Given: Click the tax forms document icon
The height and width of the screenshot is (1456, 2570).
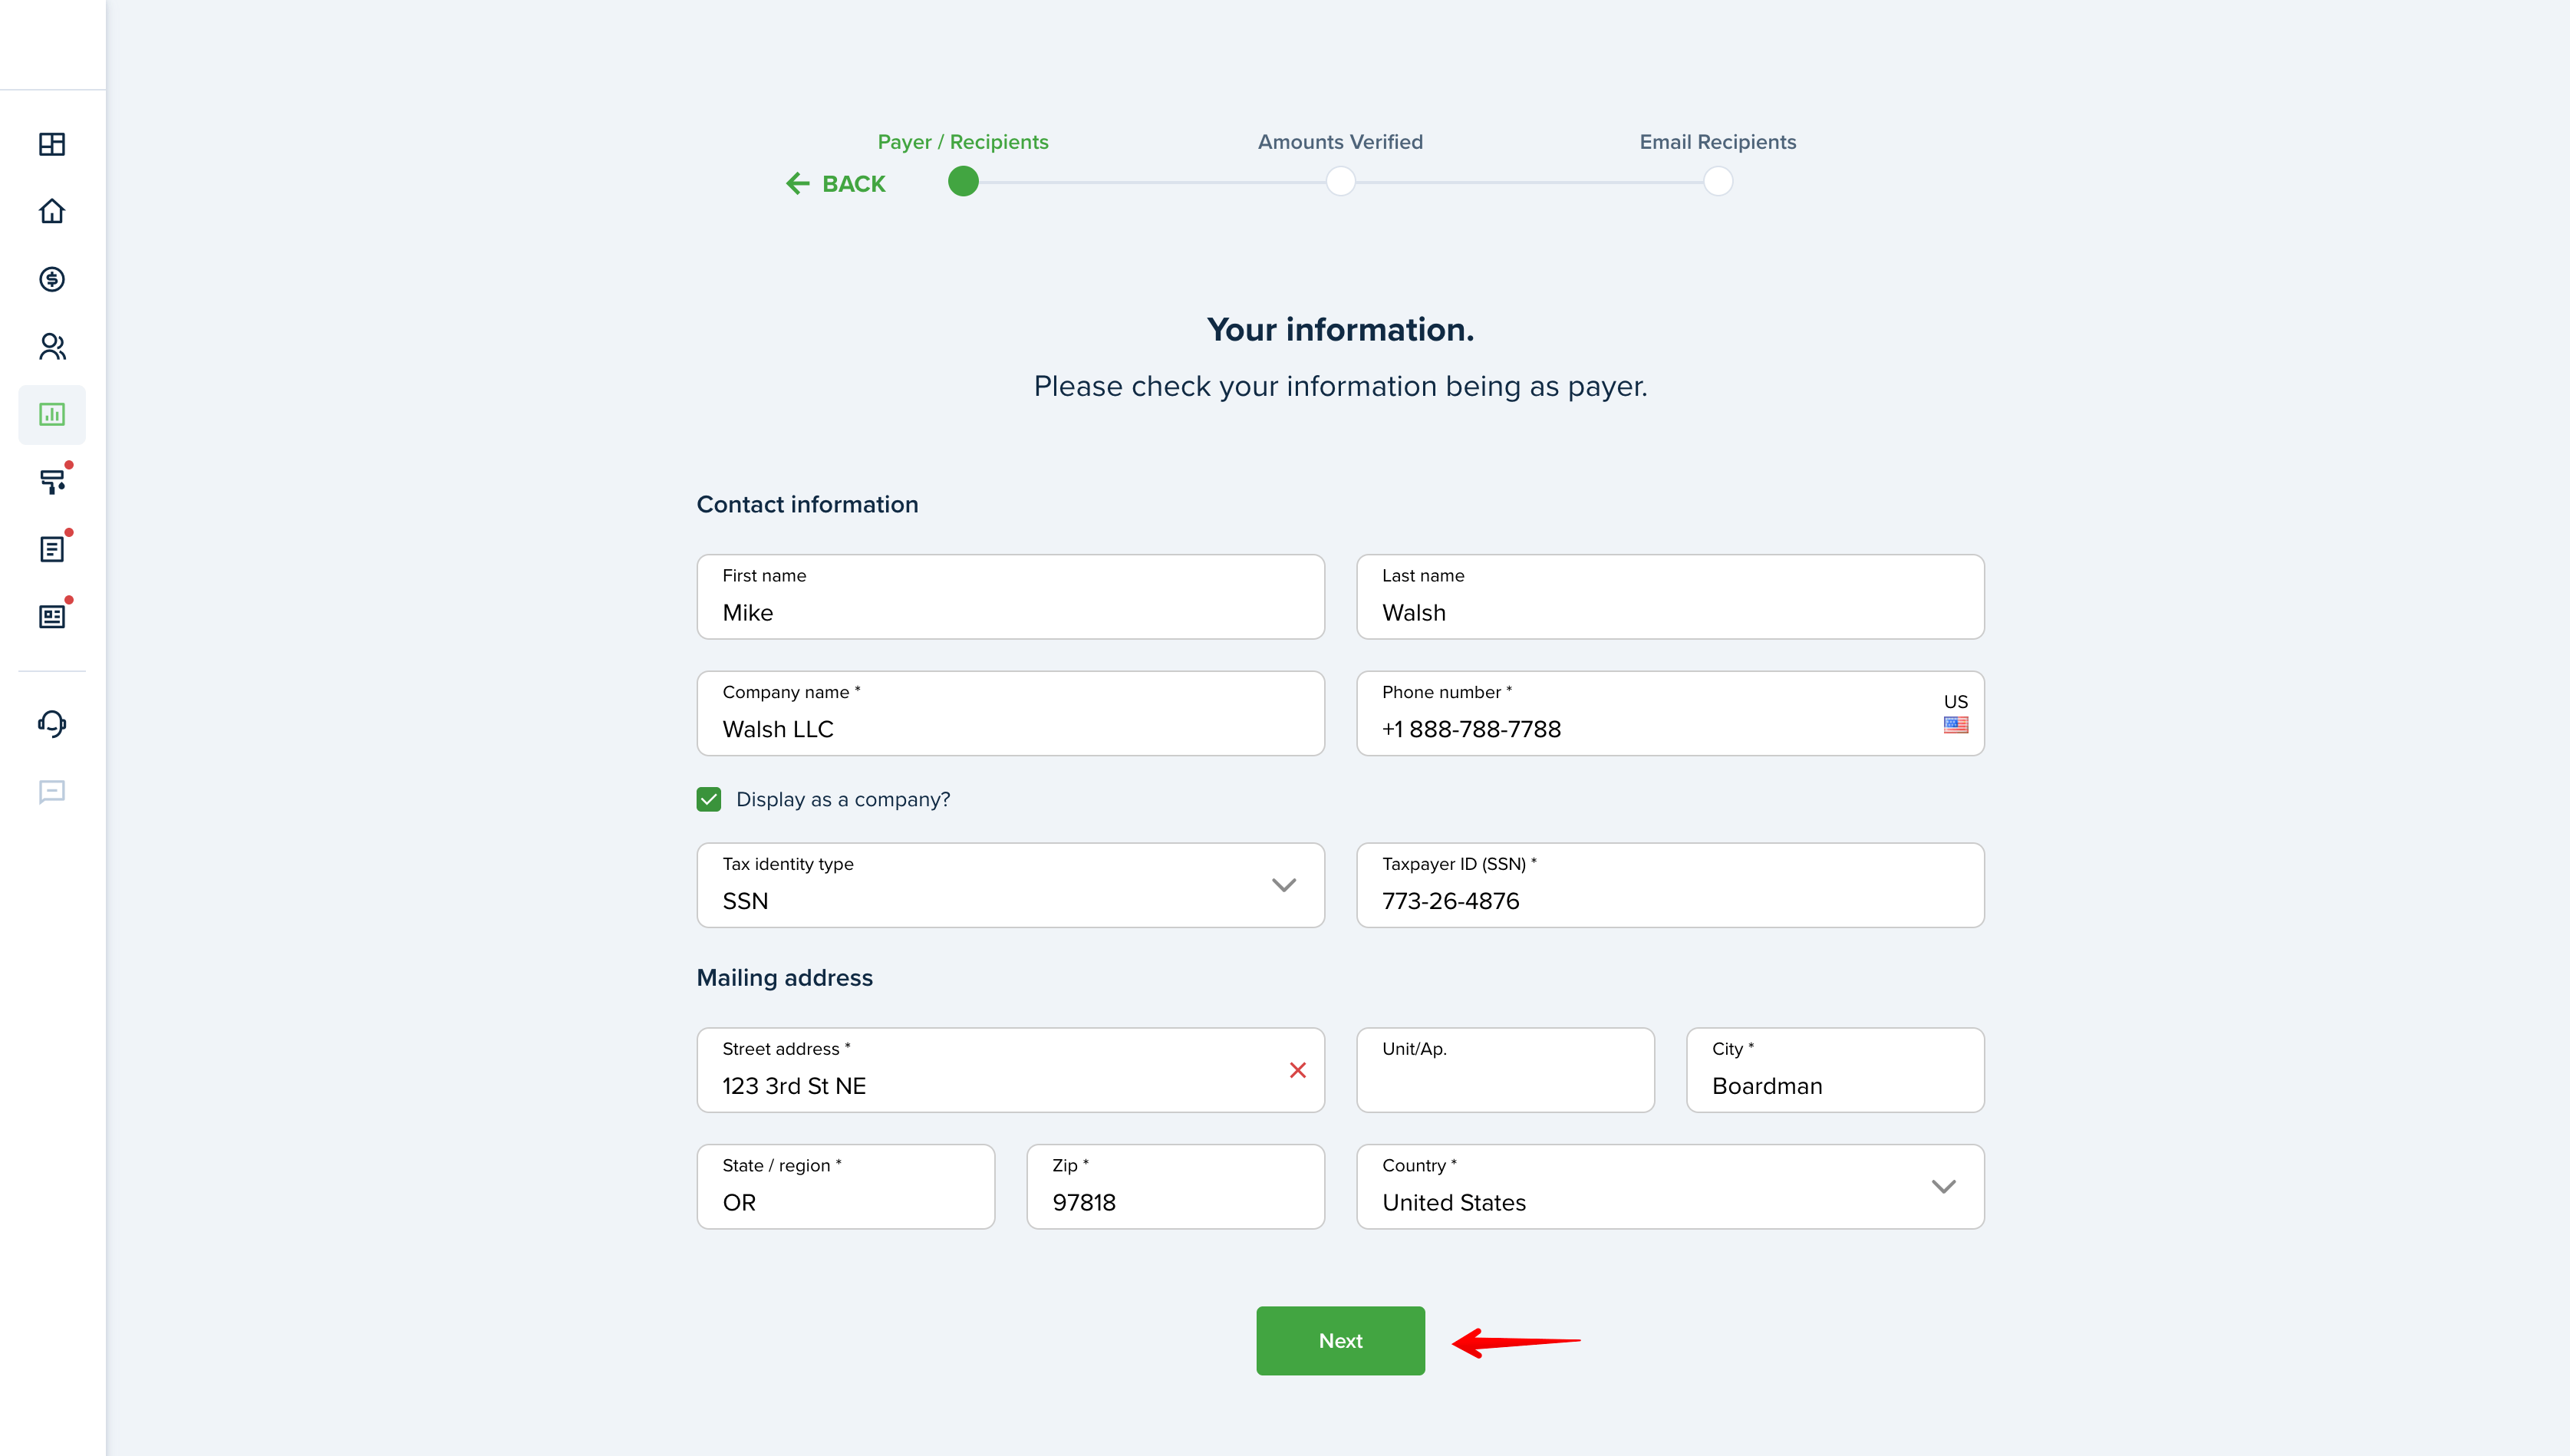Looking at the screenshot, I should [x=51, y=616].
